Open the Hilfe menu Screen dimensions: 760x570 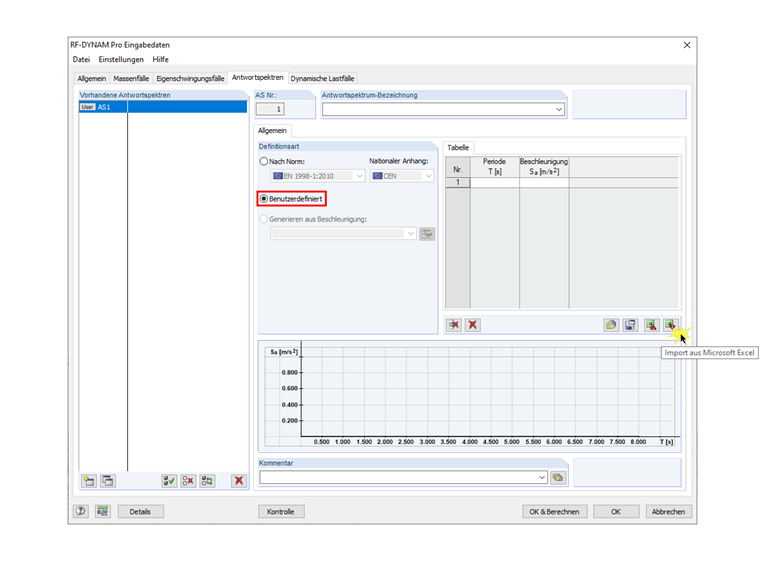point(160,59)
